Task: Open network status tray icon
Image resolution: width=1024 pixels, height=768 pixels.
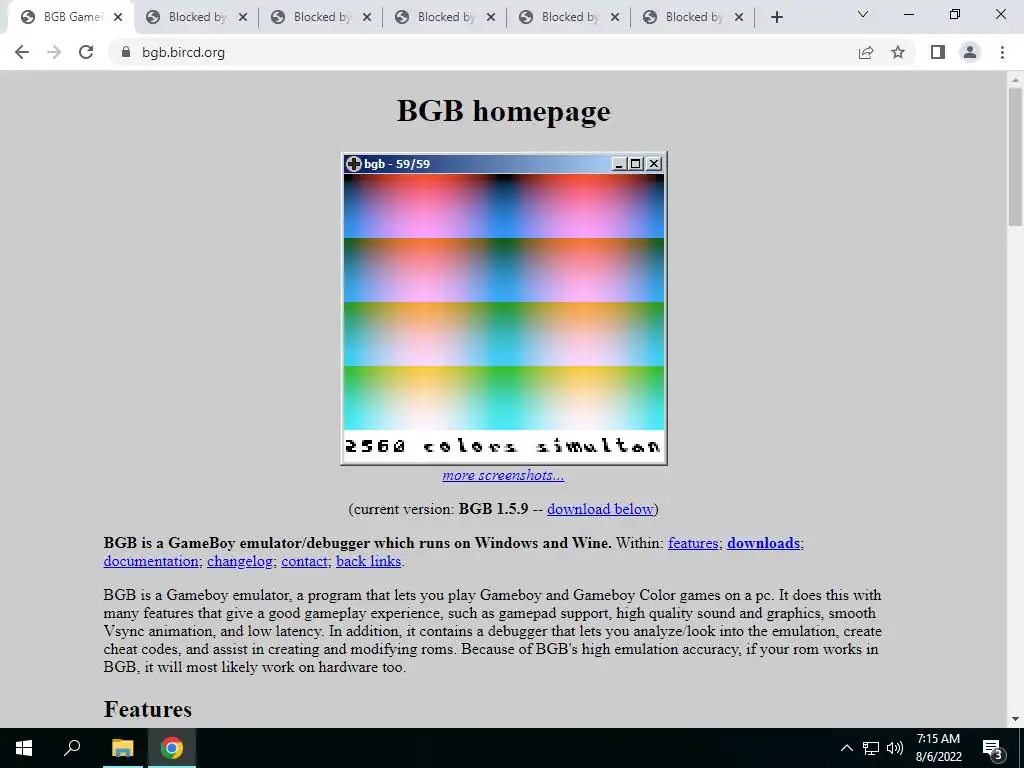Action: click(871, 748)
